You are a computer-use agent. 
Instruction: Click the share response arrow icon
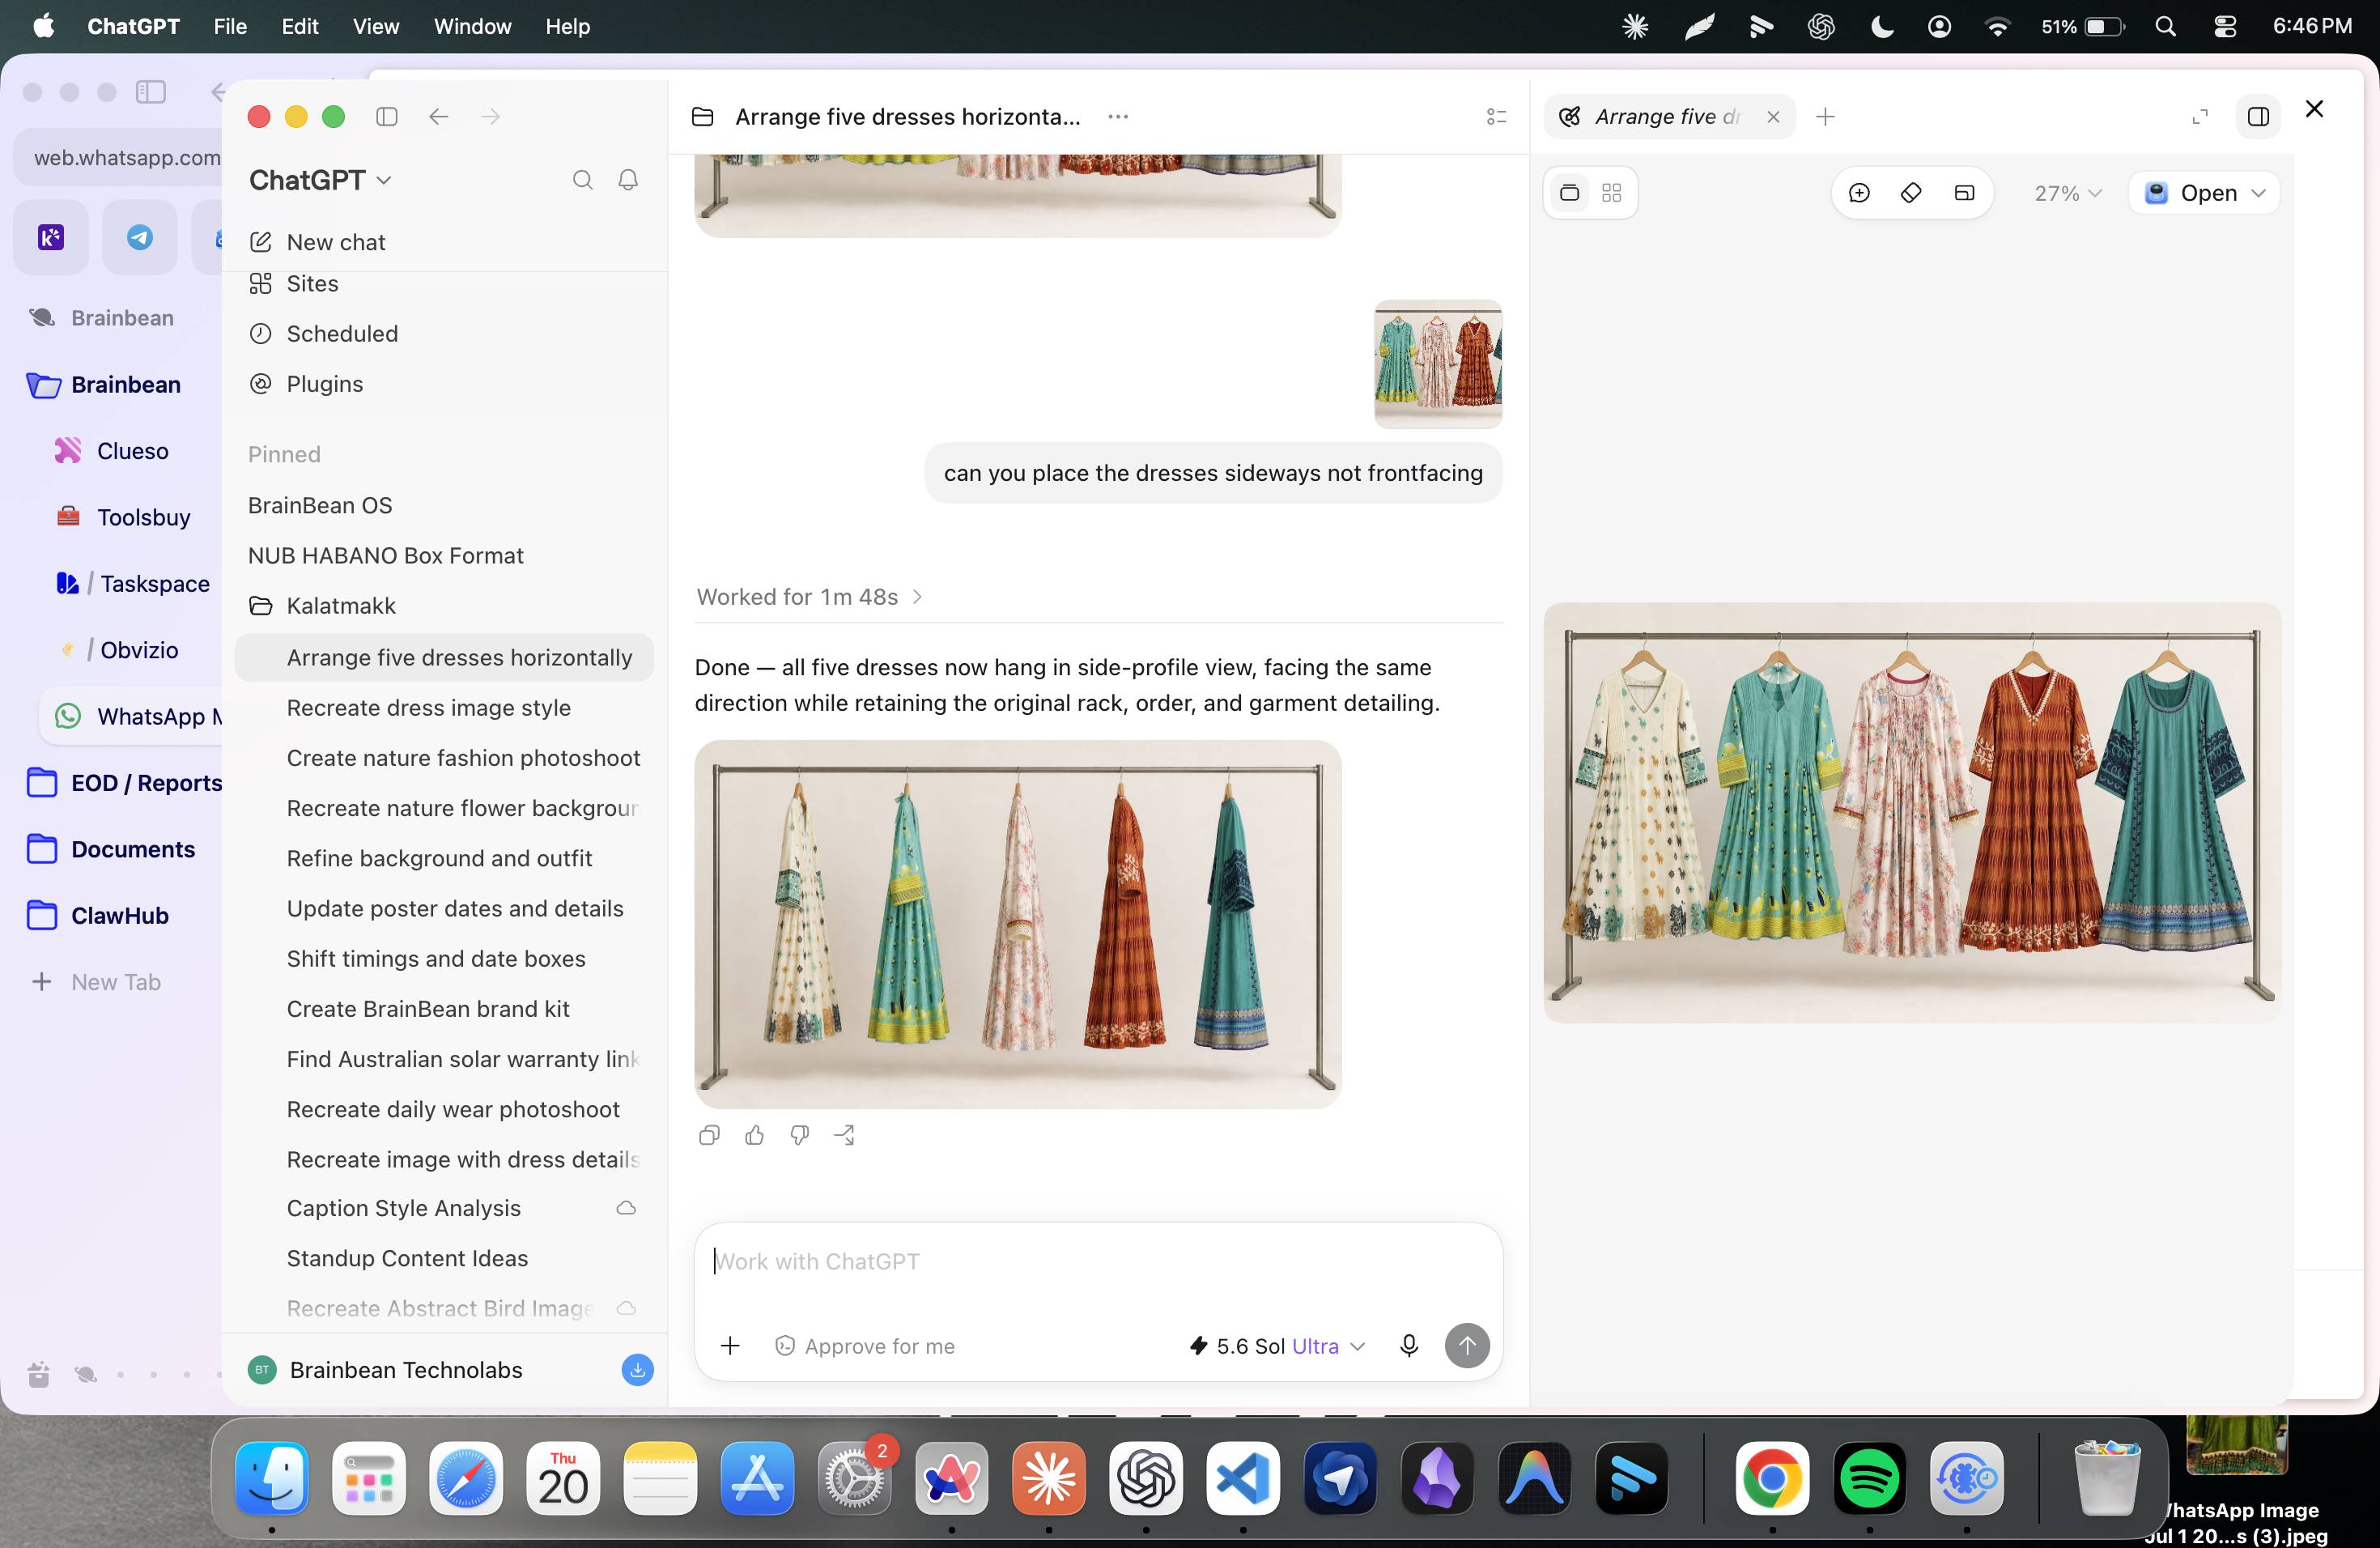pos(845,1135)
